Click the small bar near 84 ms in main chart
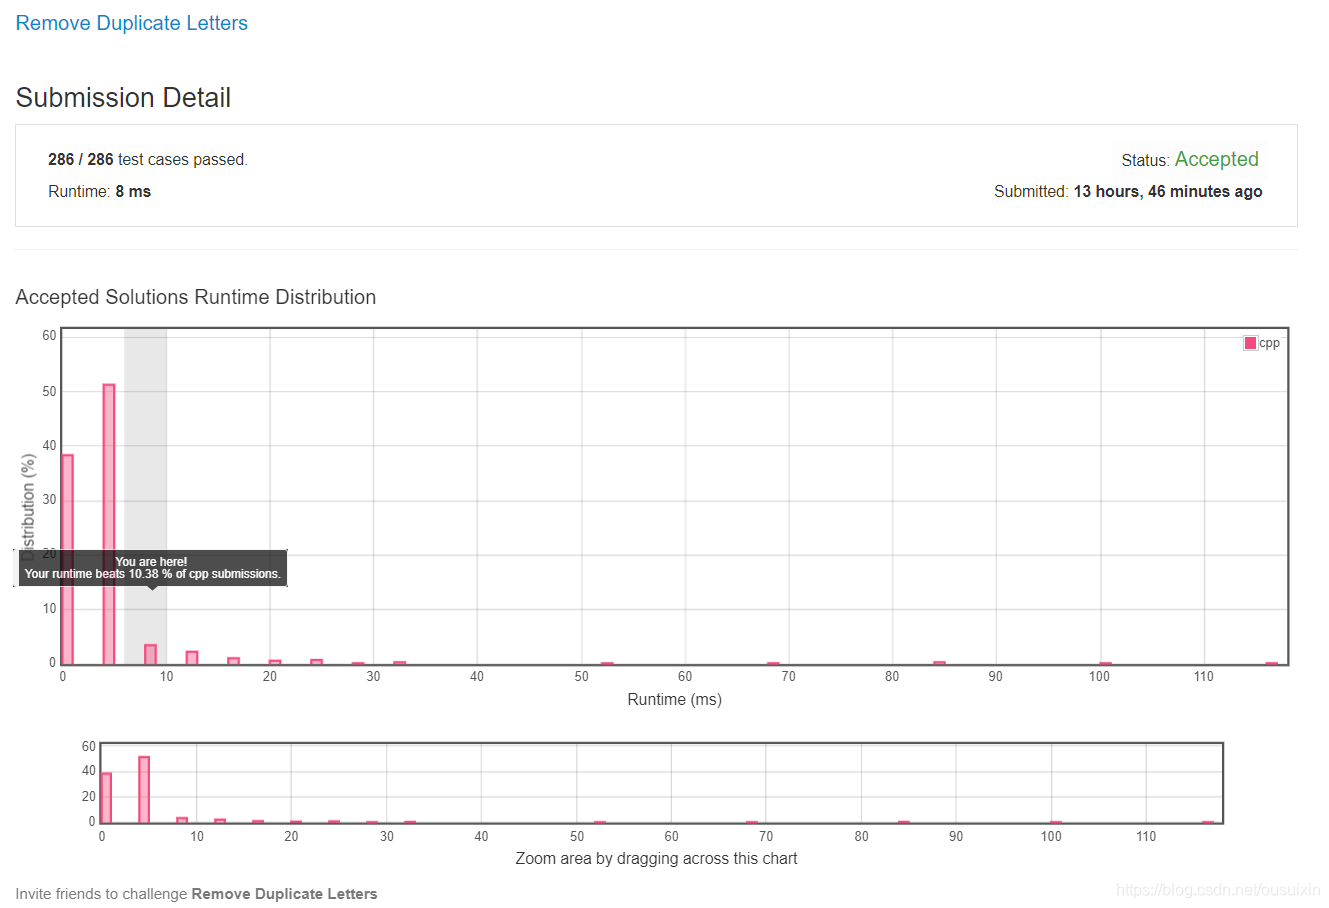Viewport: 1329px width, 908px height. (x=939, y=663)
